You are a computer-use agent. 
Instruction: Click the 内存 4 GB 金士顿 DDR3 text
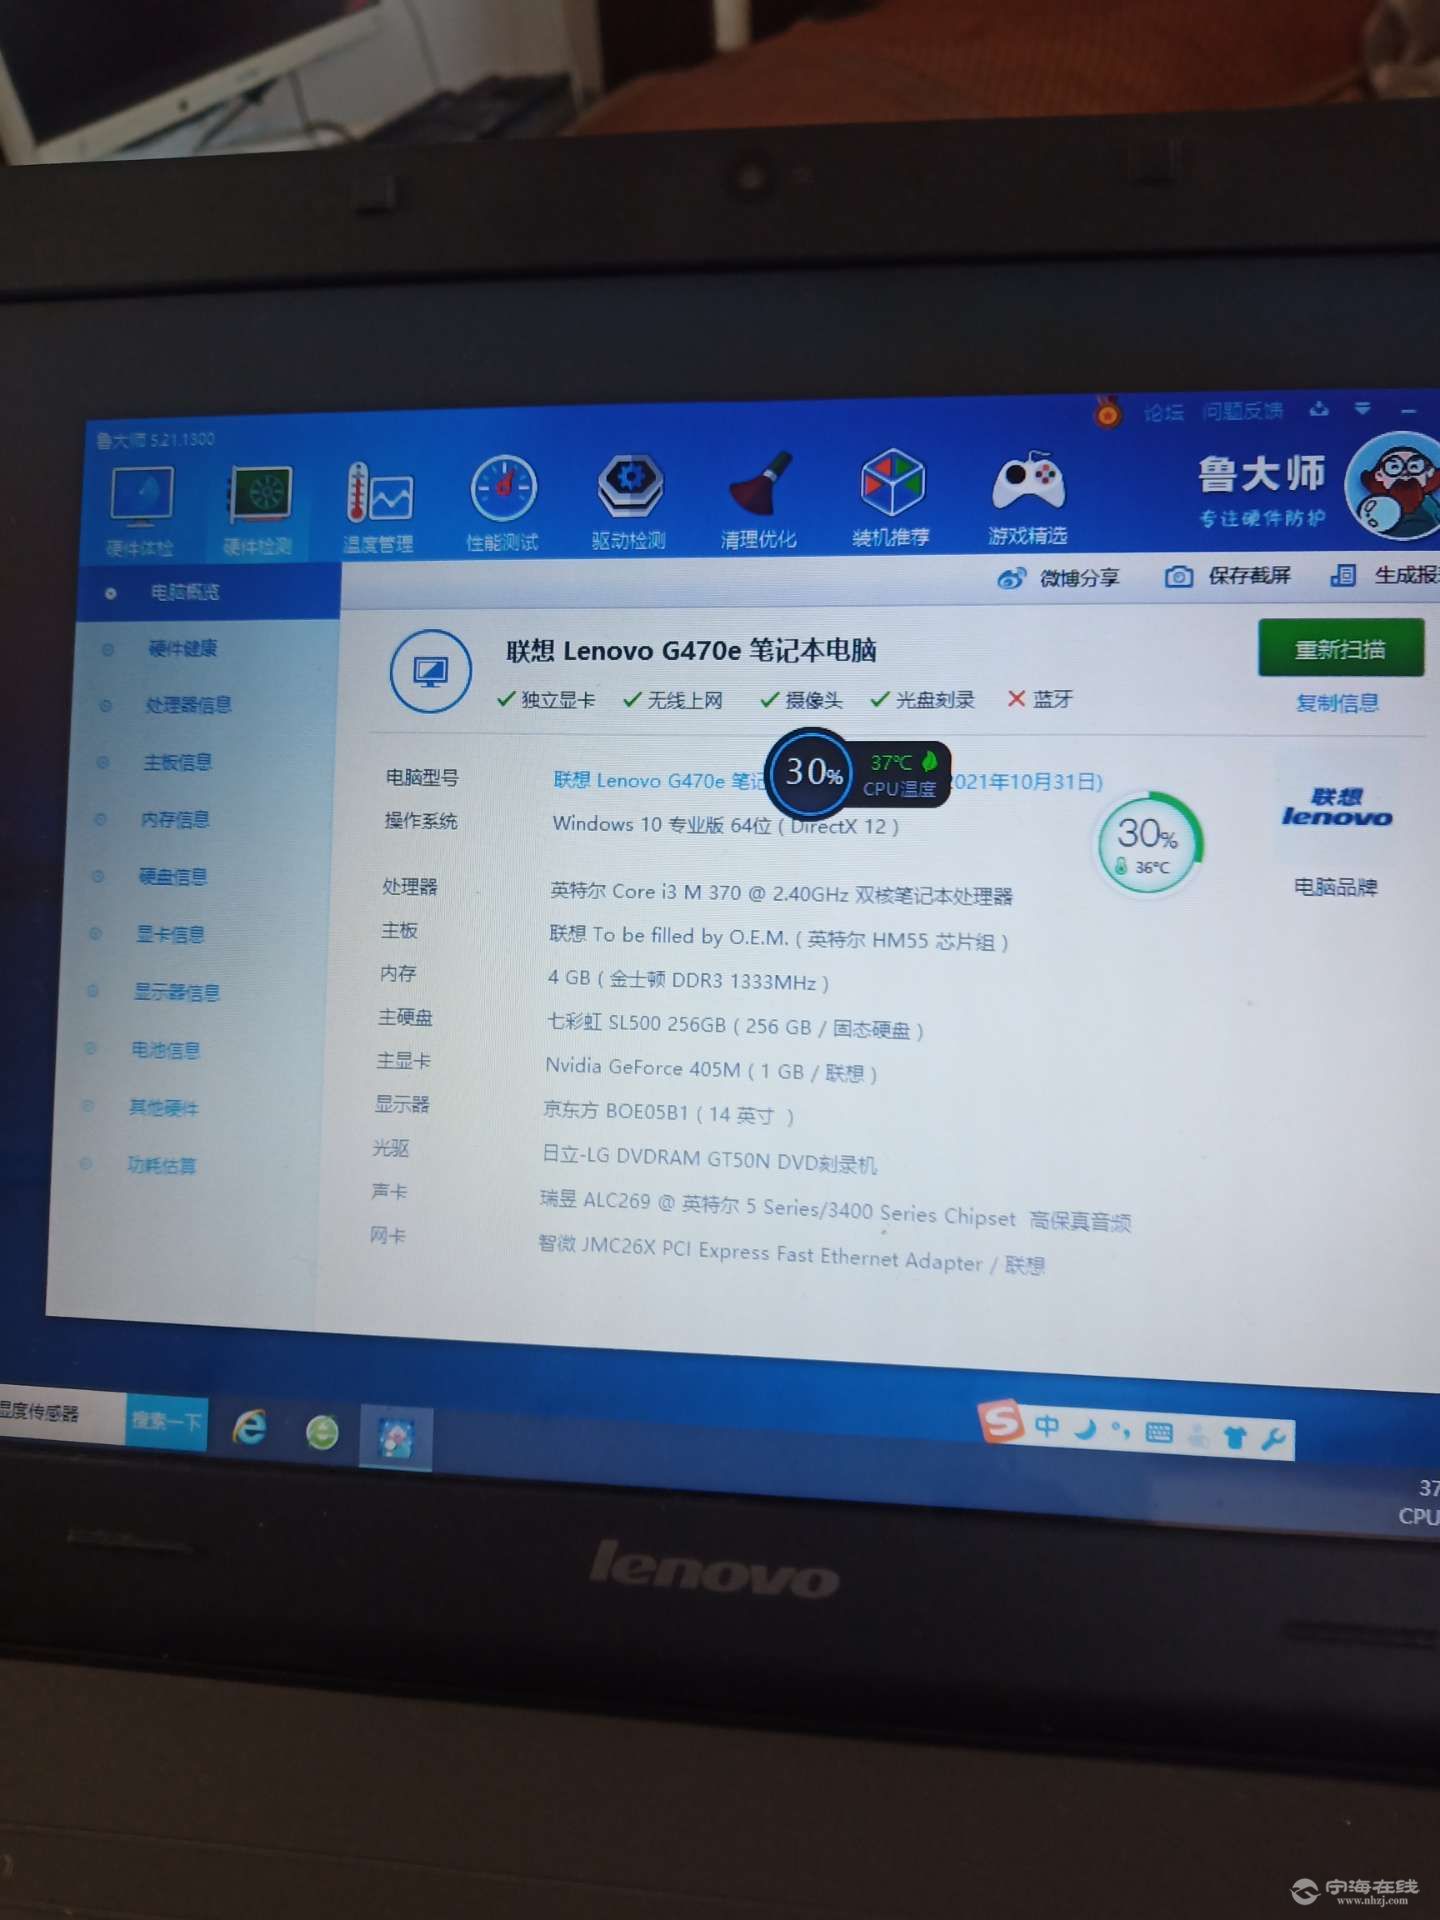point(688,980)
